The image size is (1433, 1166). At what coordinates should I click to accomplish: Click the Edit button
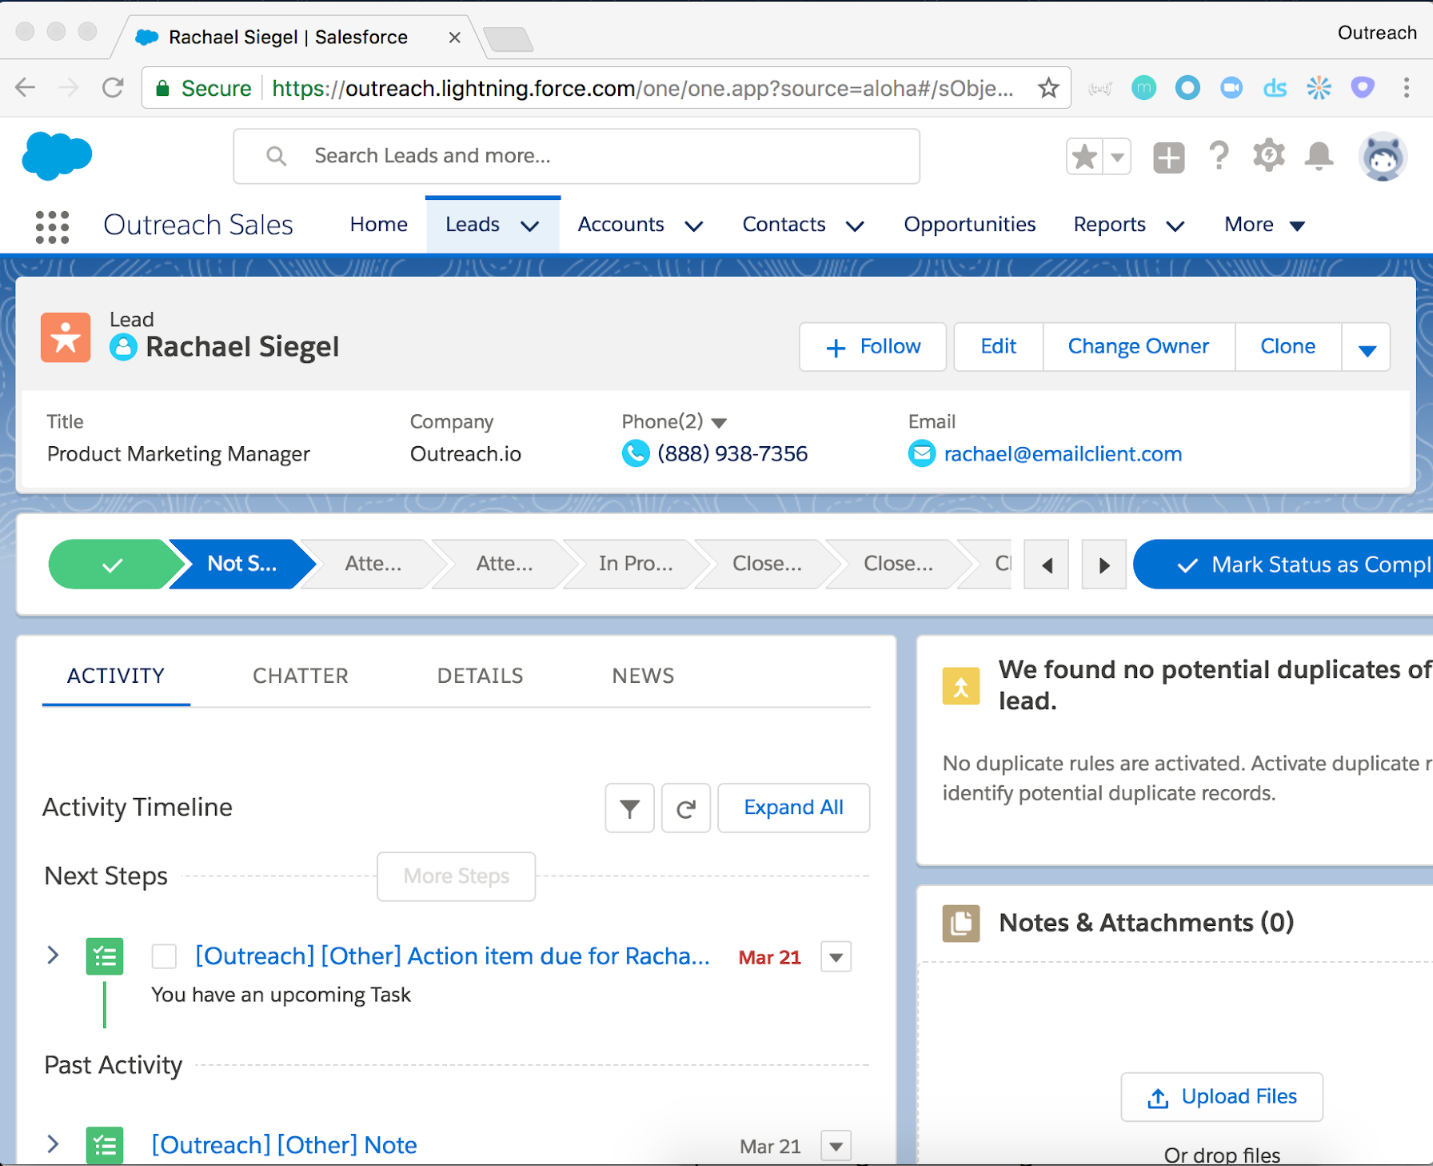tap(998, 347)
